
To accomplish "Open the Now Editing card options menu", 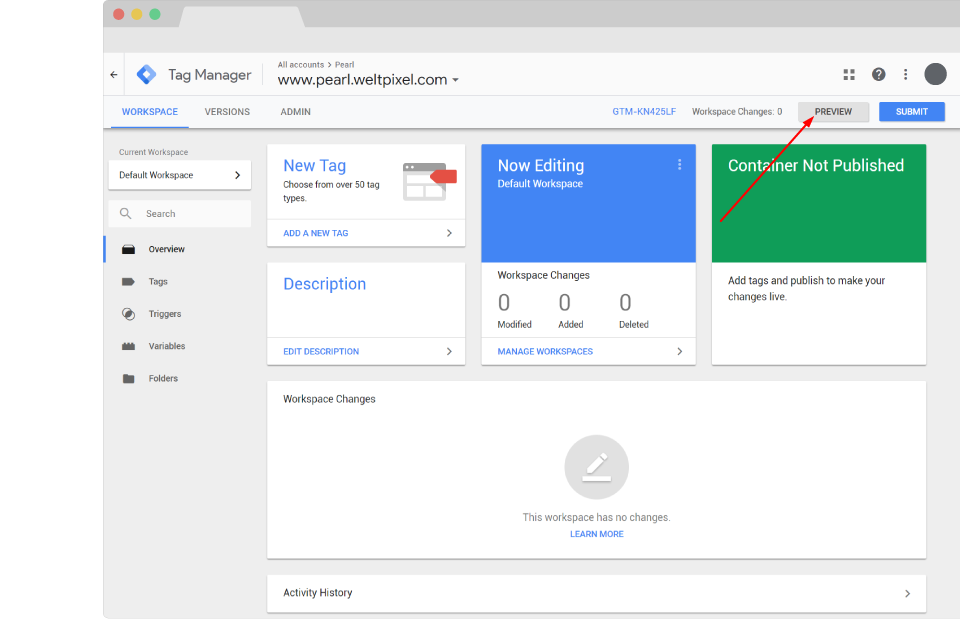I will [679, 163].
